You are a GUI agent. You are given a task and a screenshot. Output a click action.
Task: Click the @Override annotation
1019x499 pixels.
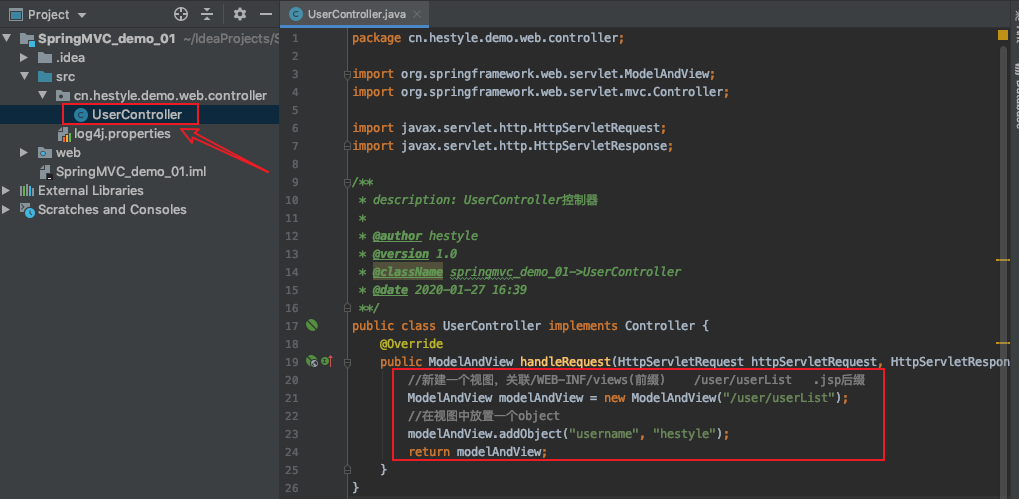(411, 343)
